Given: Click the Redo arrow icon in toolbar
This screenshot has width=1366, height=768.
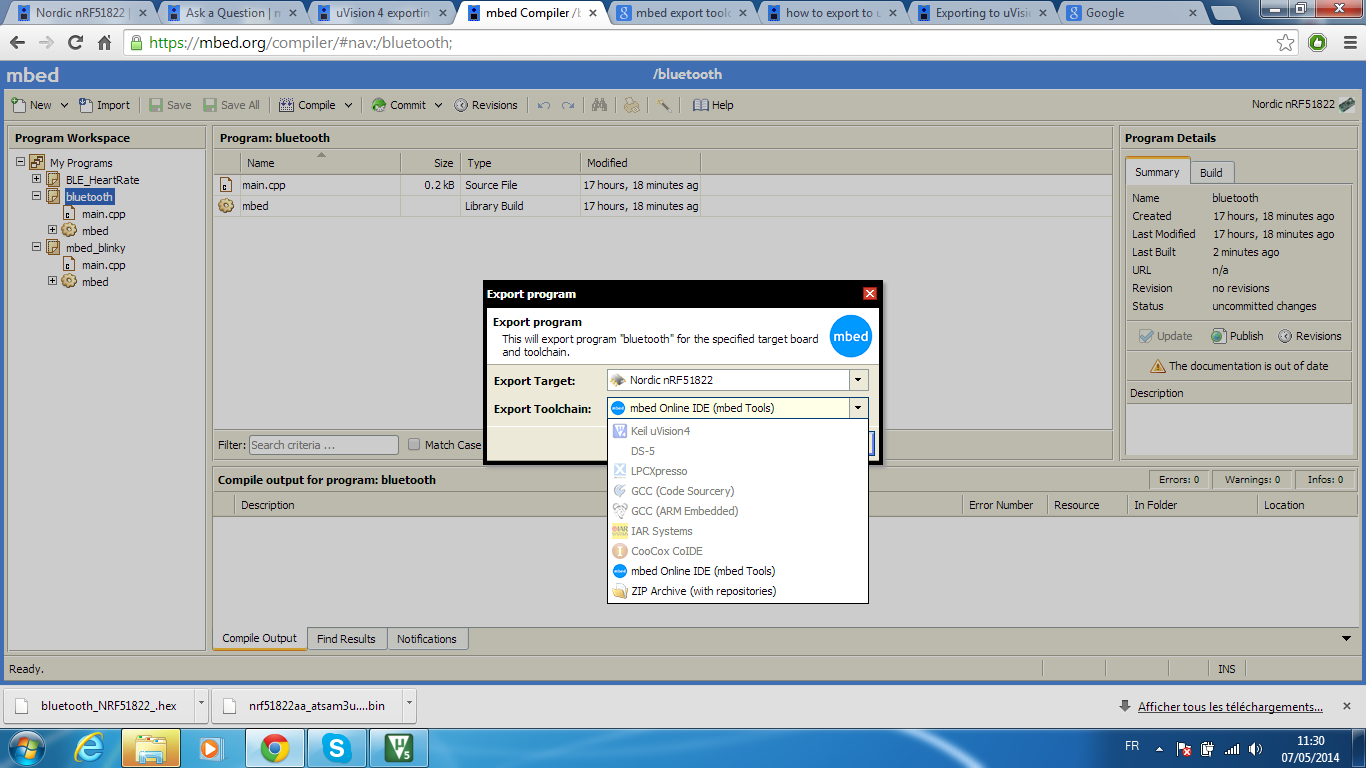Looking at the screenshot, I should coord(568,105).
